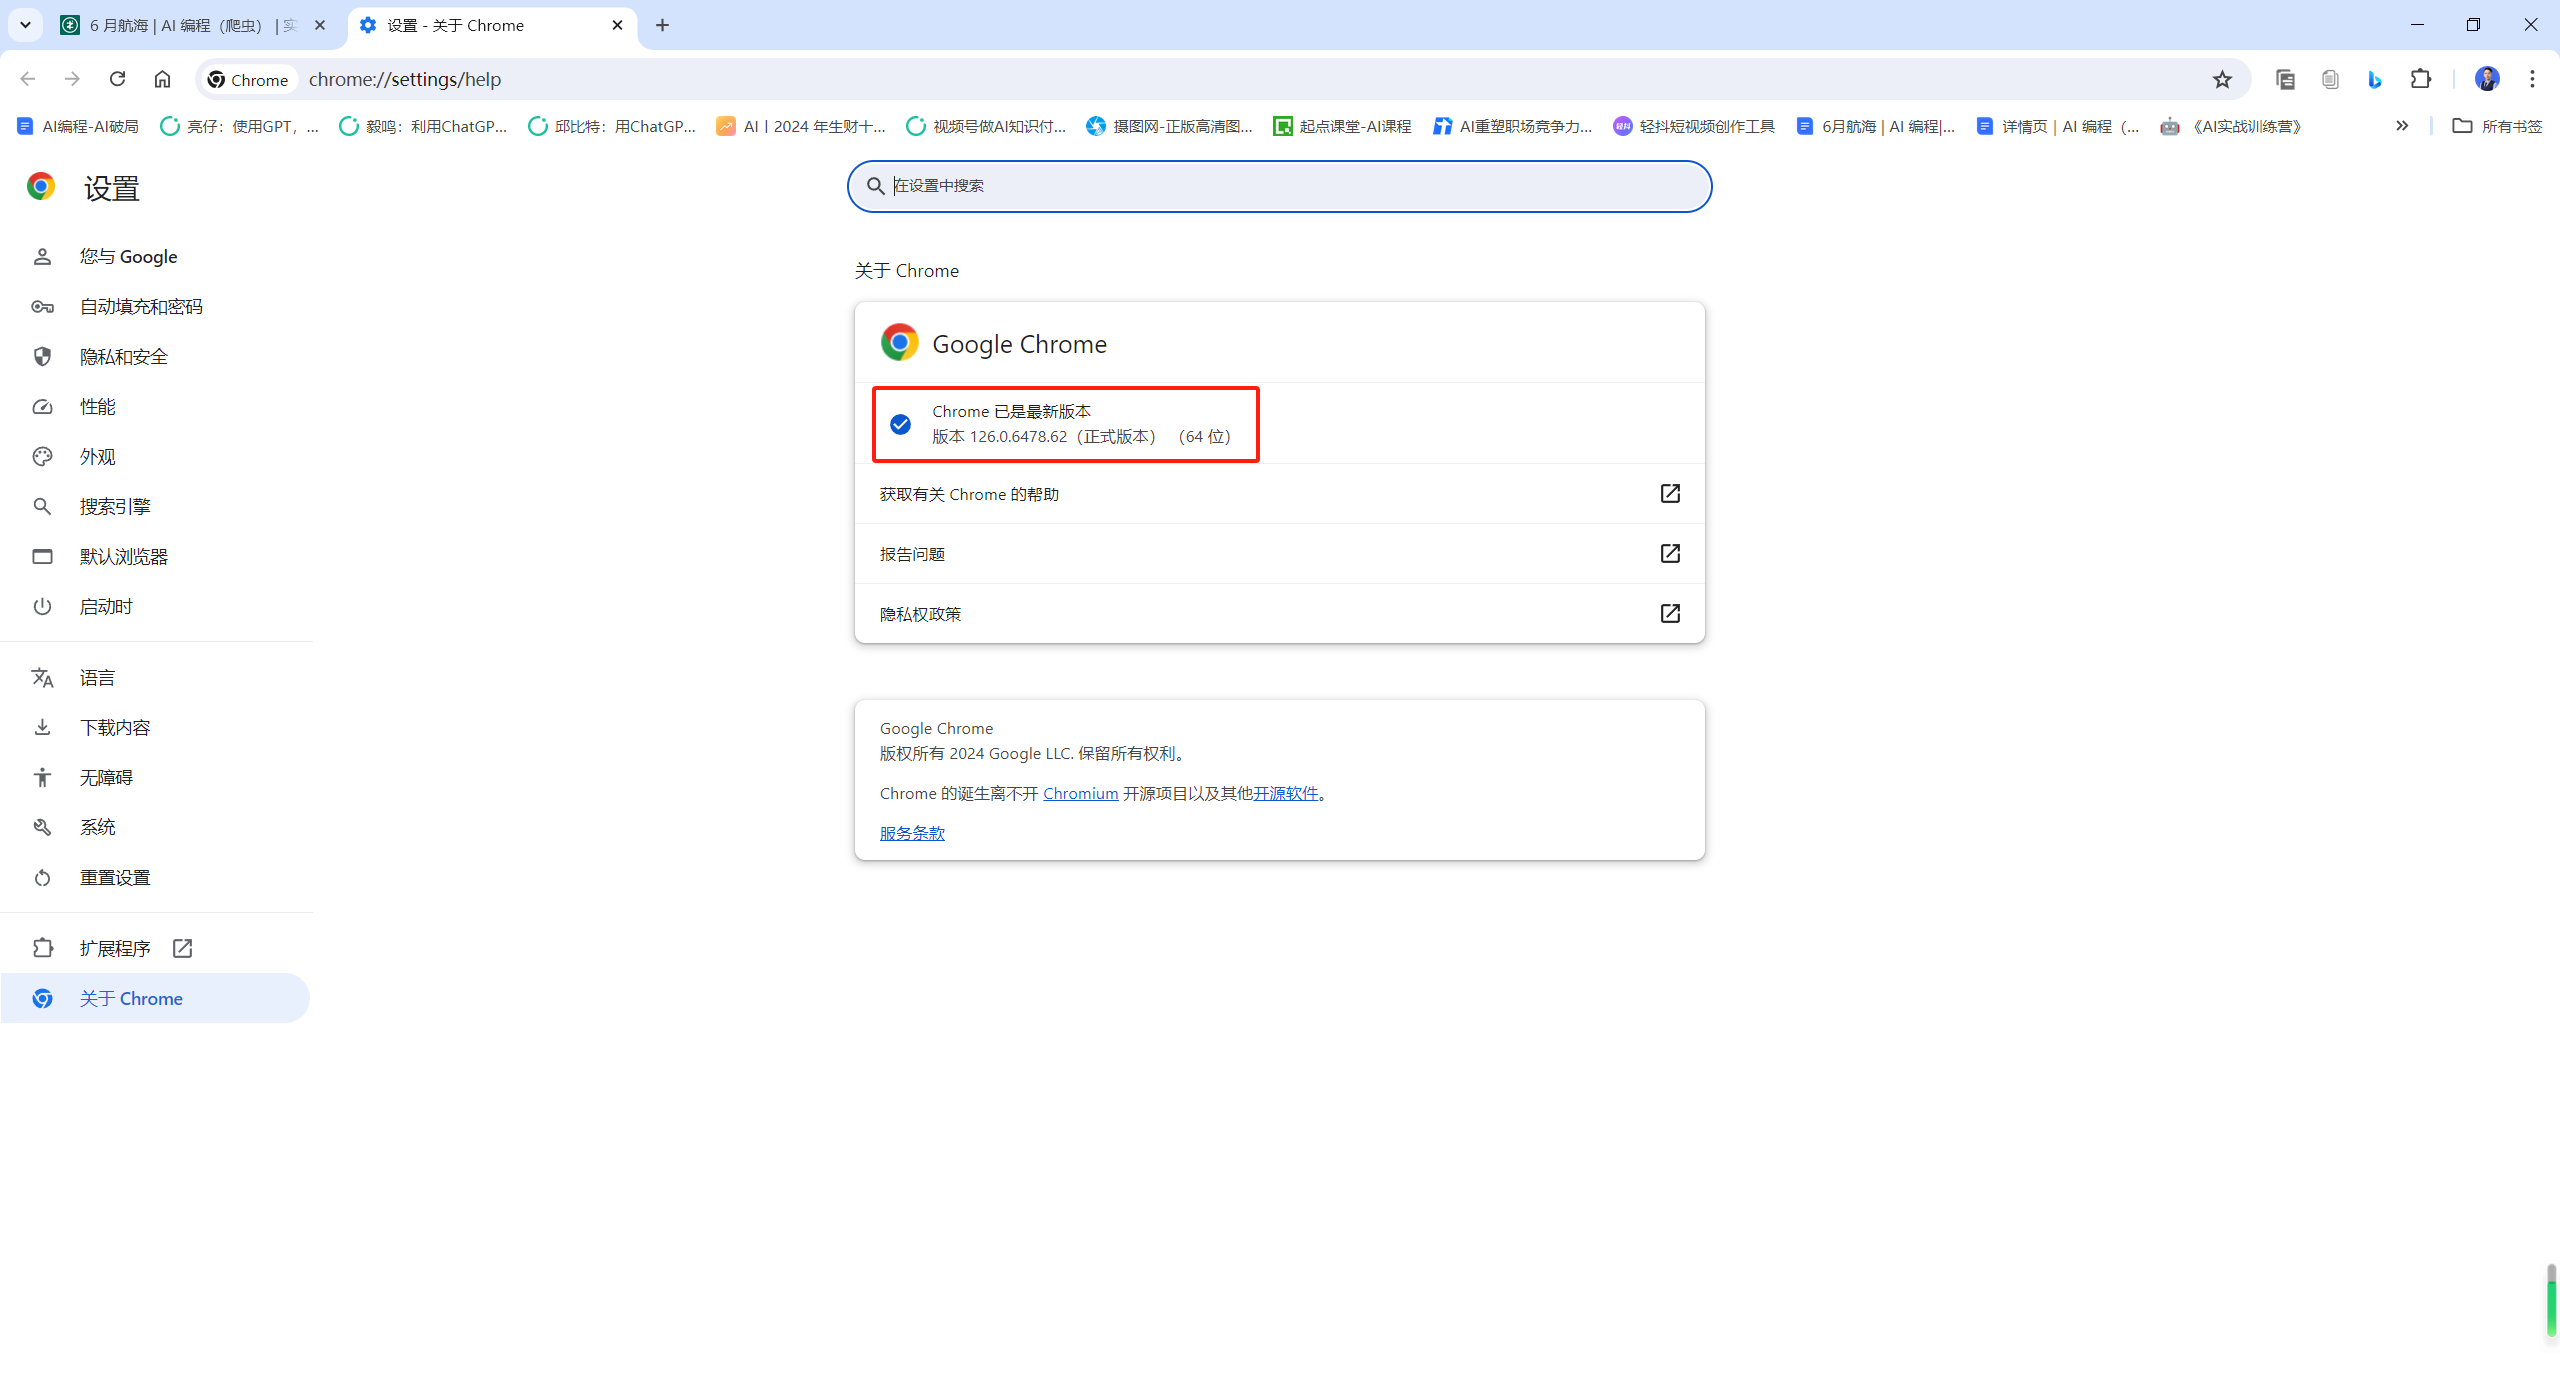
Task: Select 关于 Chrome in the sidebar
Action: click(155, 998)
